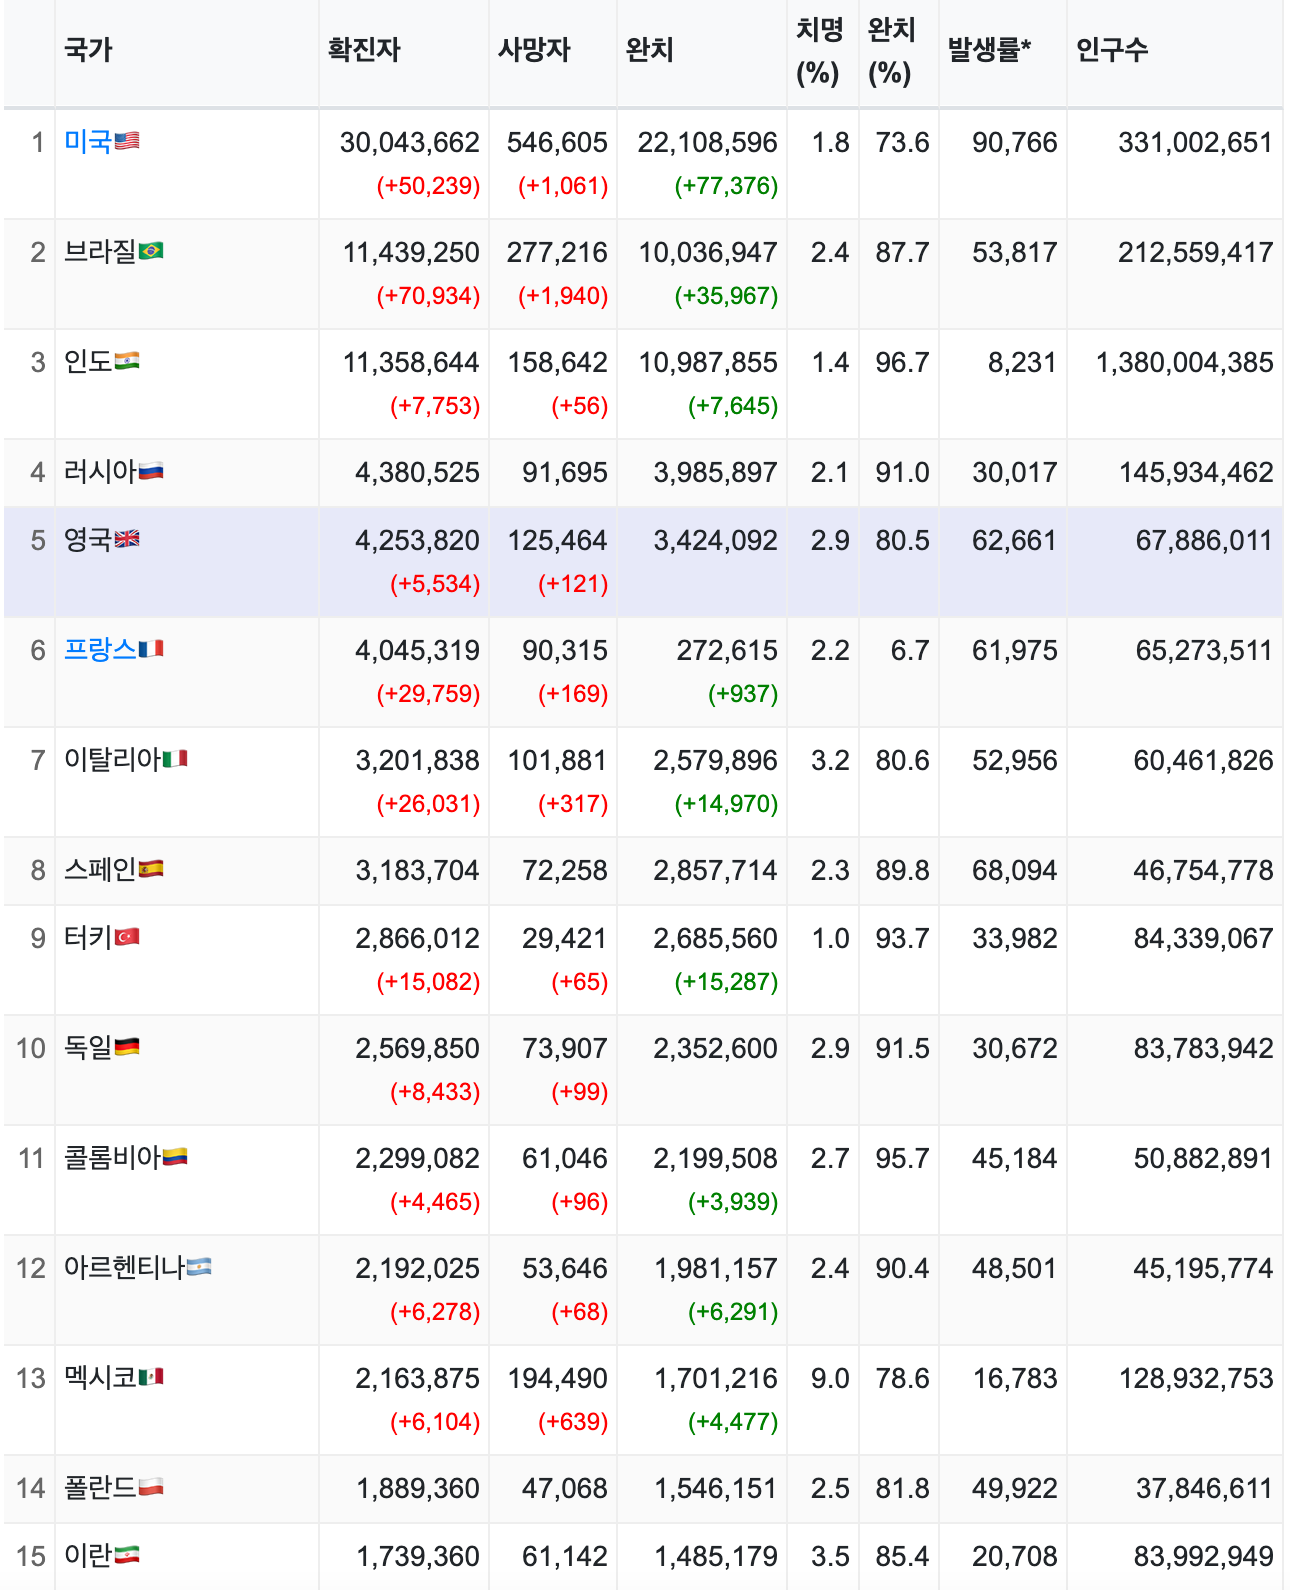This screenshot has width=1290, height=1590.
Task: Click the France flag next to 프랑스
Action: 151,649
